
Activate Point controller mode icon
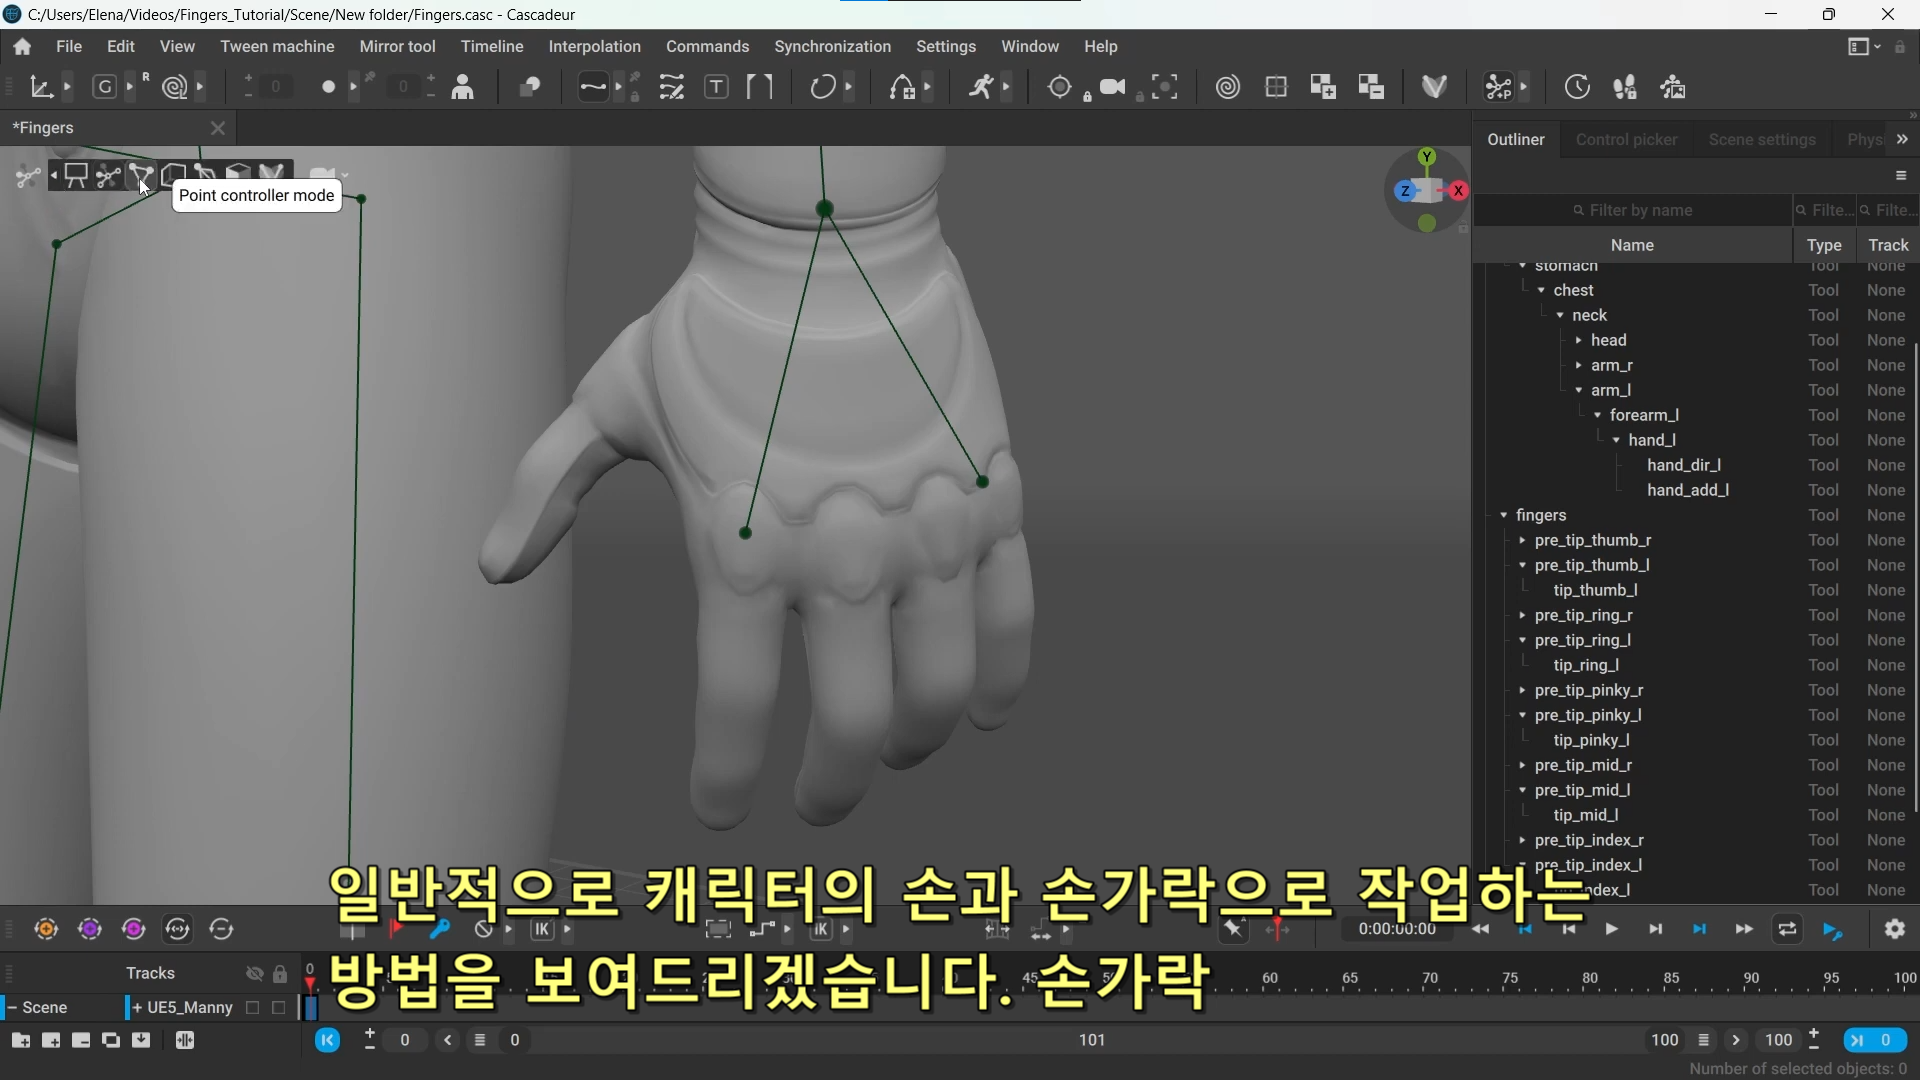click(140, 176)
